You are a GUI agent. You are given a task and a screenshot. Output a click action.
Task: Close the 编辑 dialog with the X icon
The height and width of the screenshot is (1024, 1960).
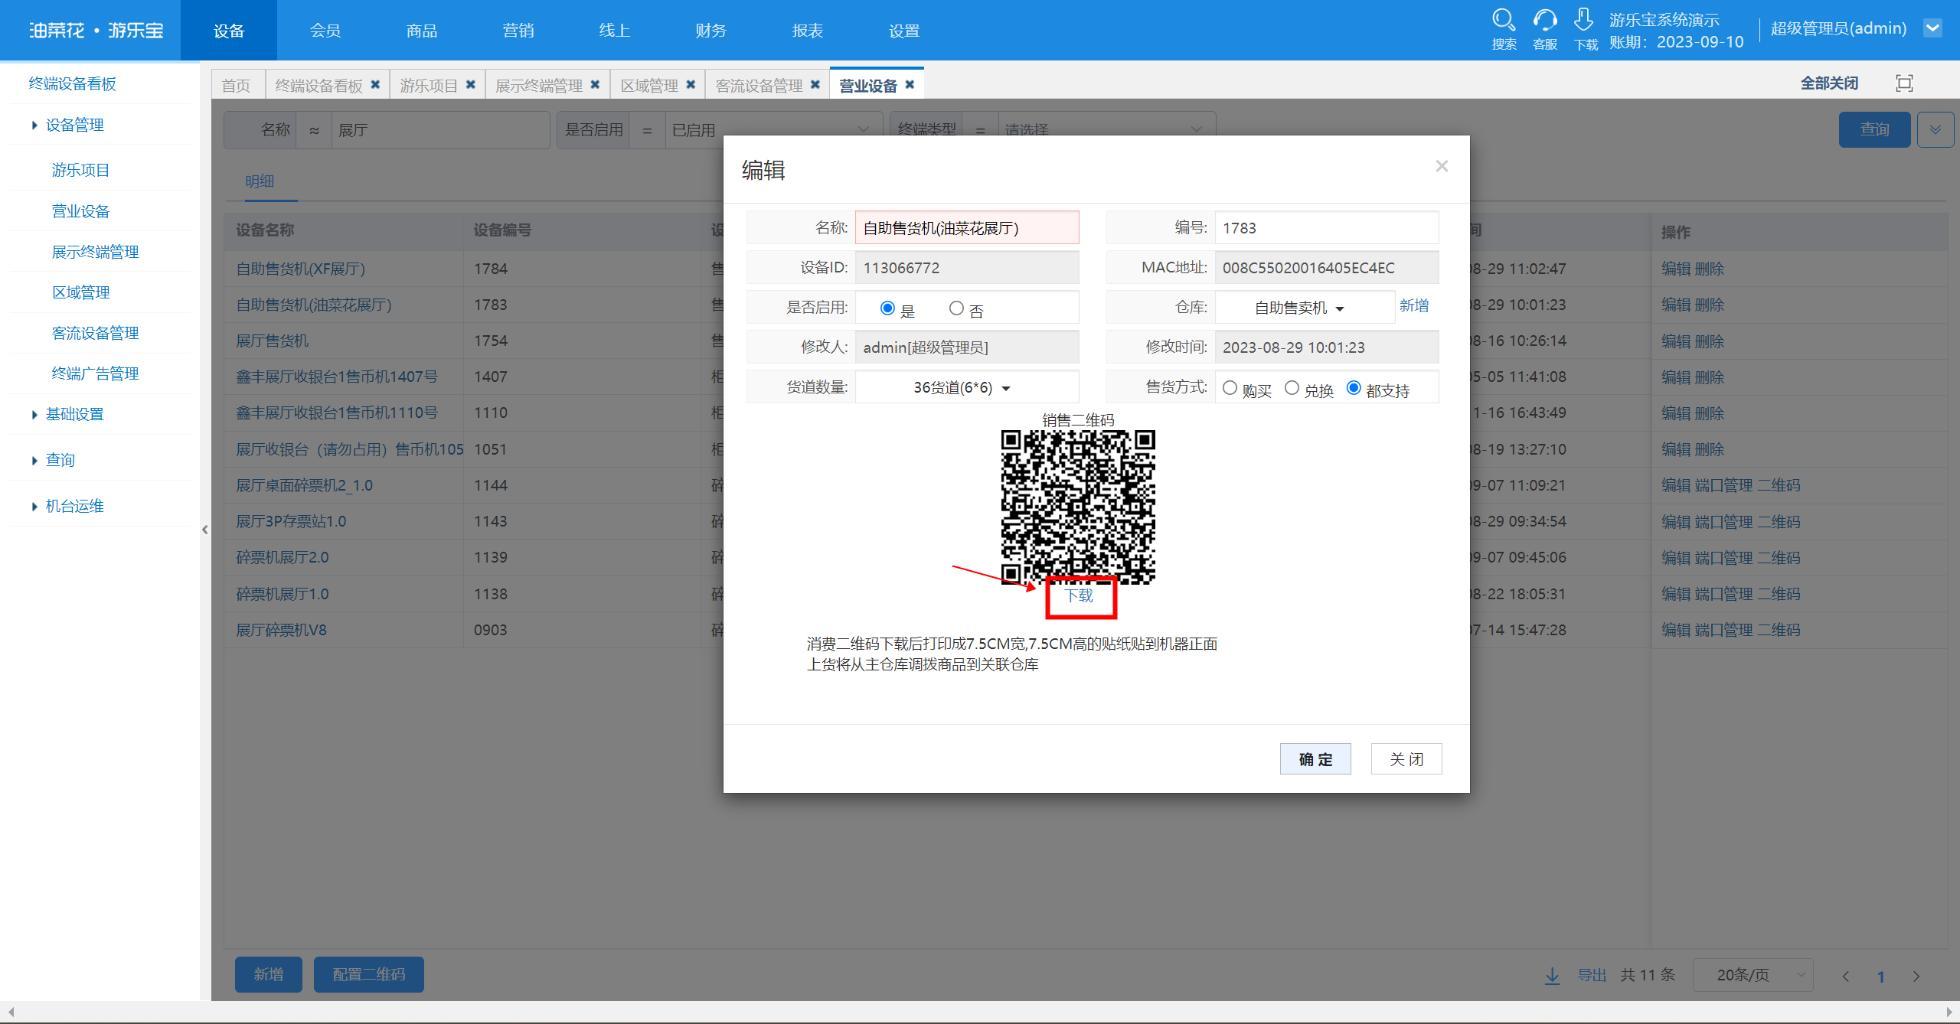point(1441,166)
